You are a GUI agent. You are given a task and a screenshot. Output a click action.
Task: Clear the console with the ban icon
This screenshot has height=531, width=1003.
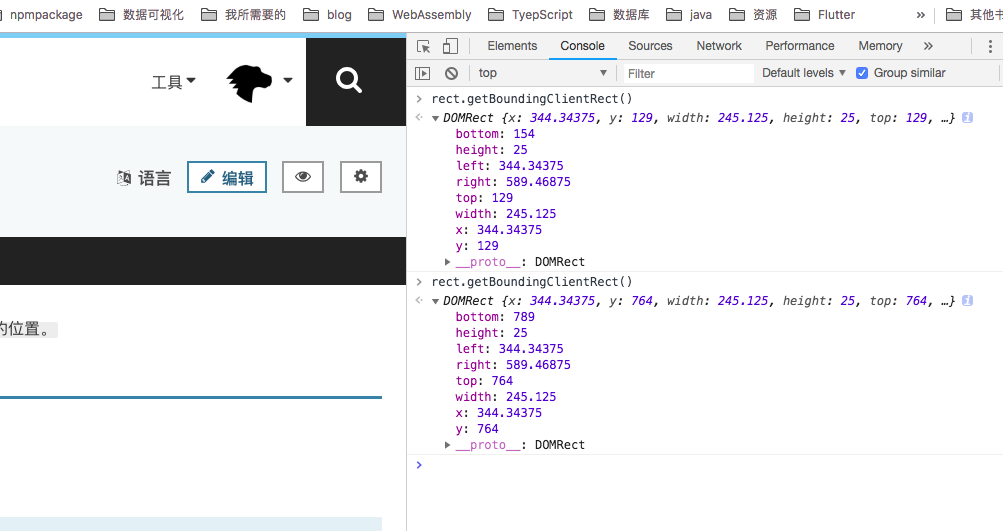point(452,73)
